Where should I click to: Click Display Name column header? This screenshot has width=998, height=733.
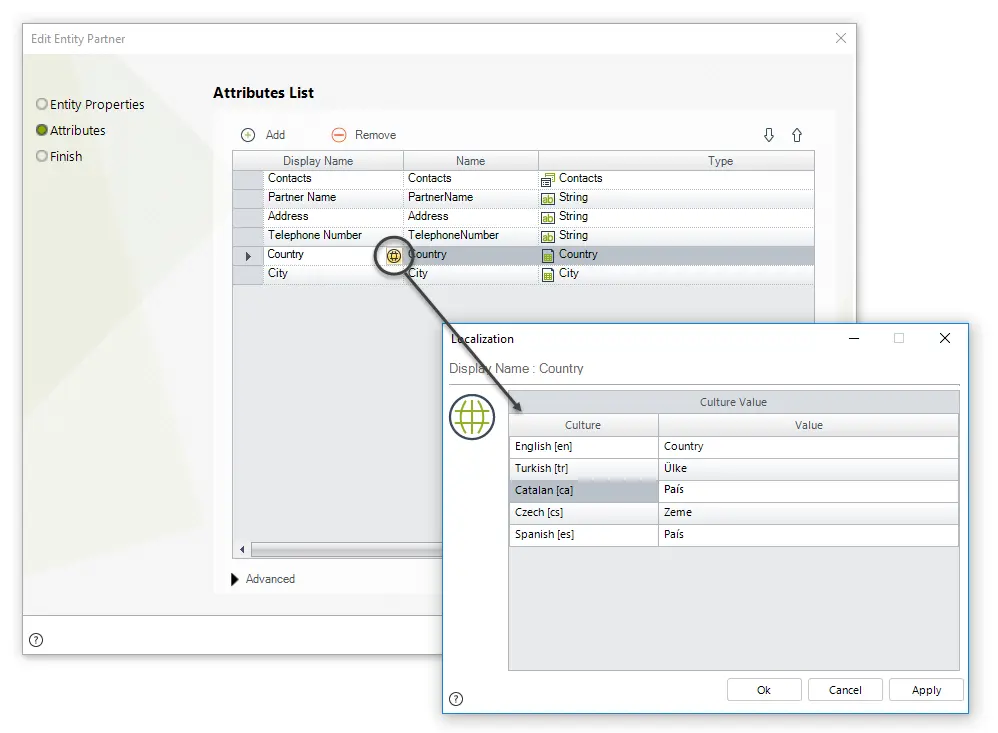pos(318,161)
